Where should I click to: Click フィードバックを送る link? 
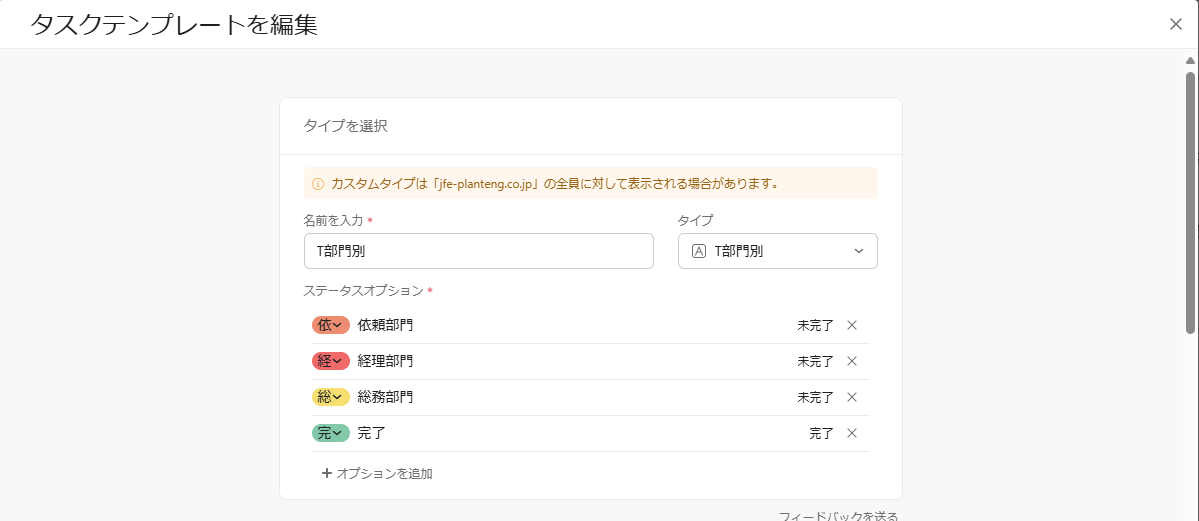tap(838, 516)
